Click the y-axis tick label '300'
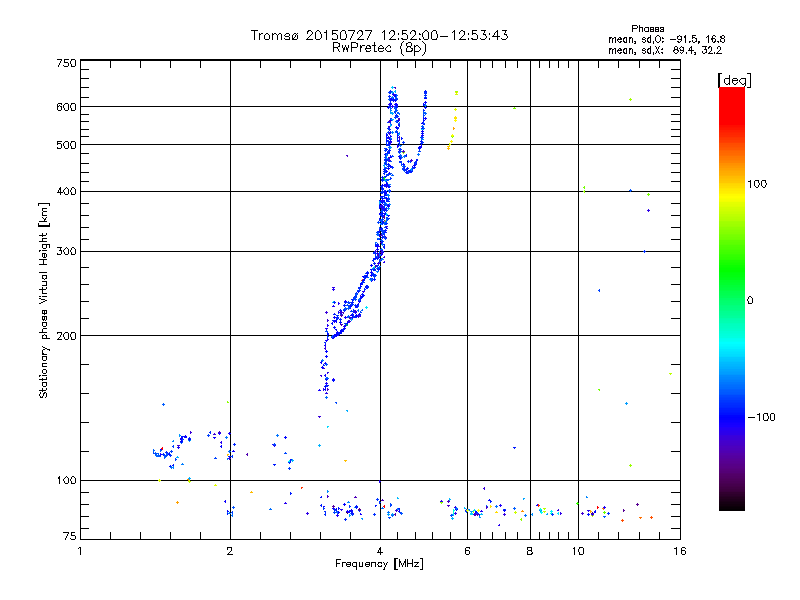 coord(66,252)
